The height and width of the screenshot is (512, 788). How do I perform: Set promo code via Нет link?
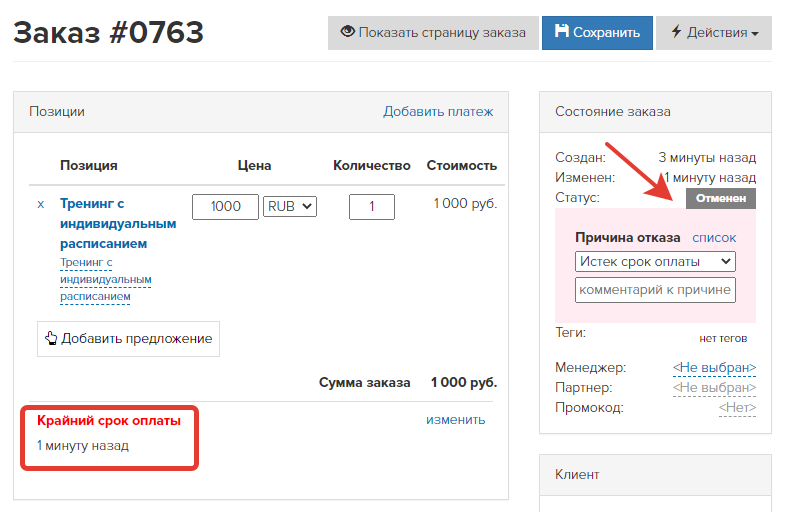pos(737,407)
